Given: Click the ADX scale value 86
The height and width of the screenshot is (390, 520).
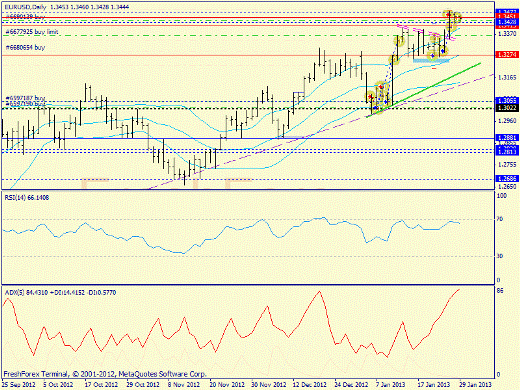Looking at the screenshot, I should (500, 291).
